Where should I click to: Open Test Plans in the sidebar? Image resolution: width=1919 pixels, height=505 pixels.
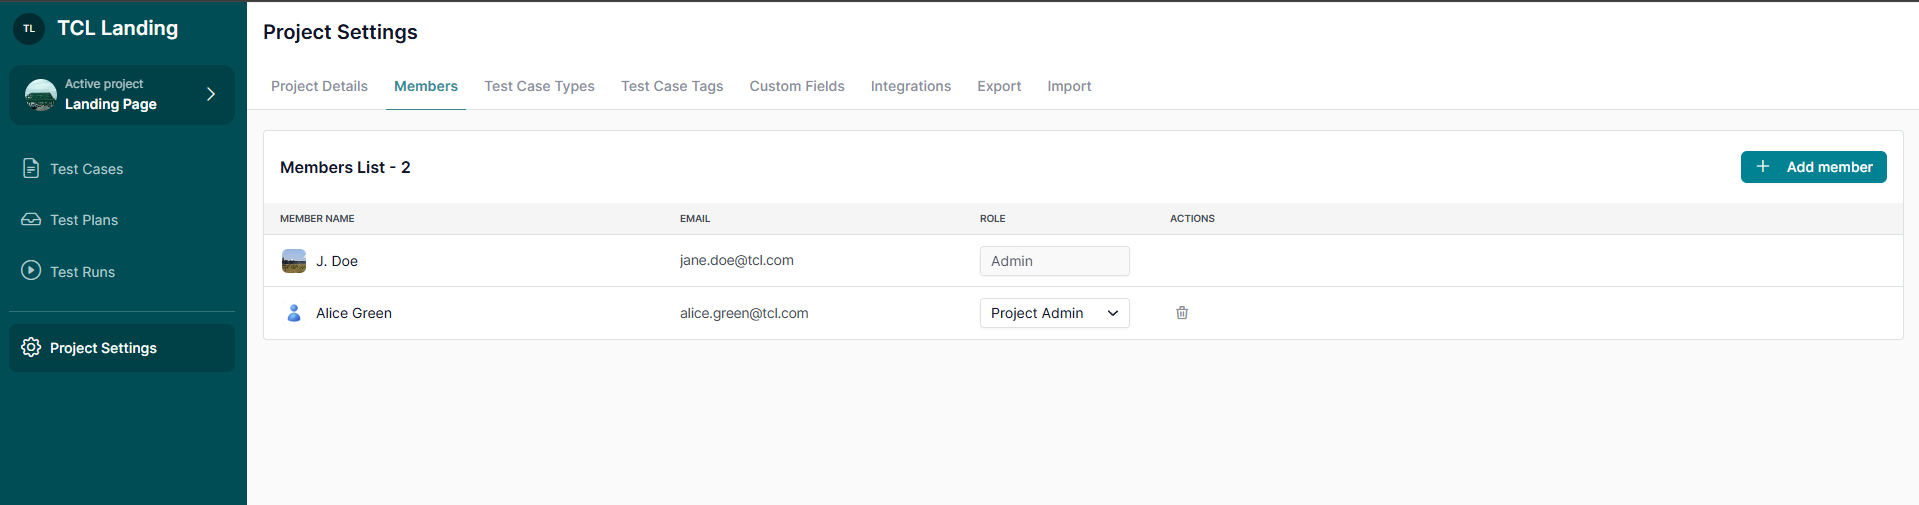click(x=122, y=220)
